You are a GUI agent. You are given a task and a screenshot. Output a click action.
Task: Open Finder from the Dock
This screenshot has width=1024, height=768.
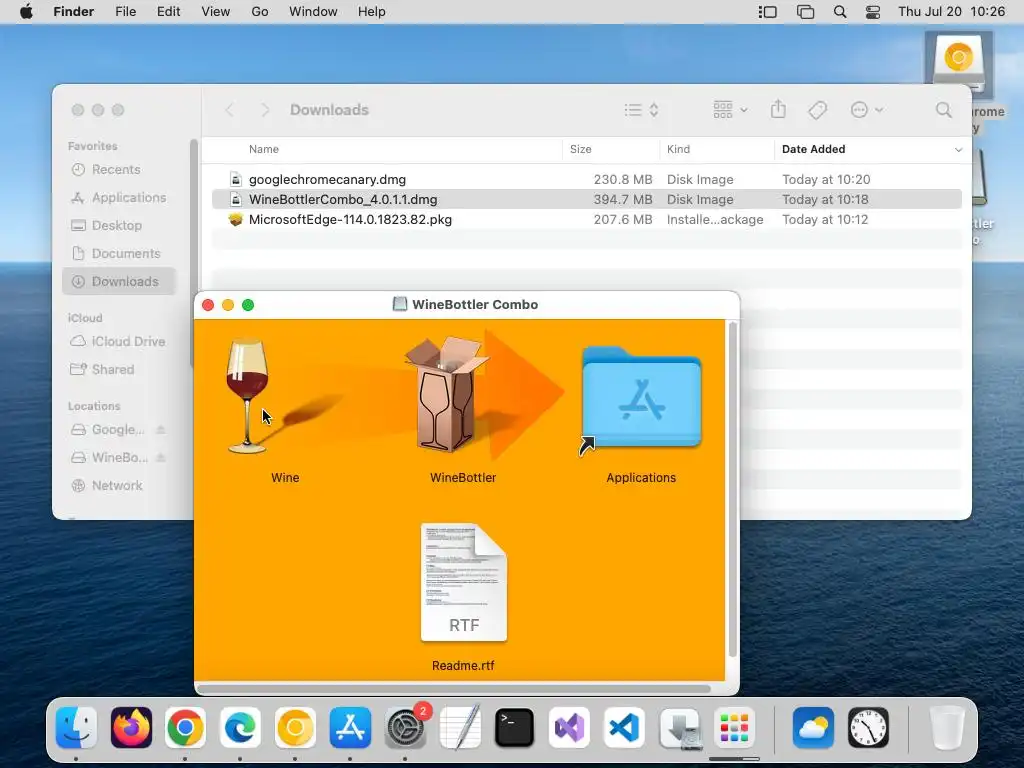point(76,728)
